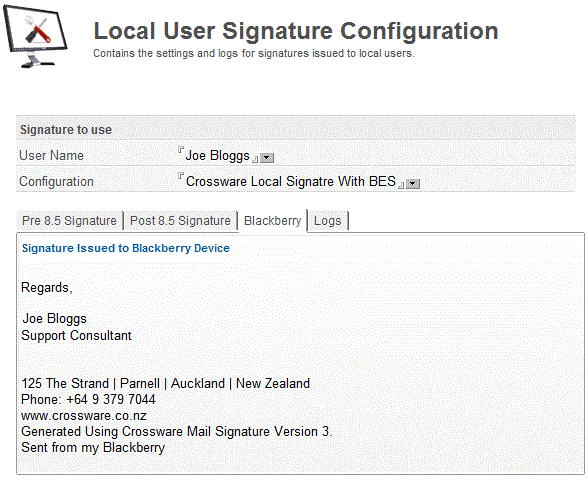Select the Blackberry tab
The width and height of the screenshot is (588, 480).
point(273,220)
